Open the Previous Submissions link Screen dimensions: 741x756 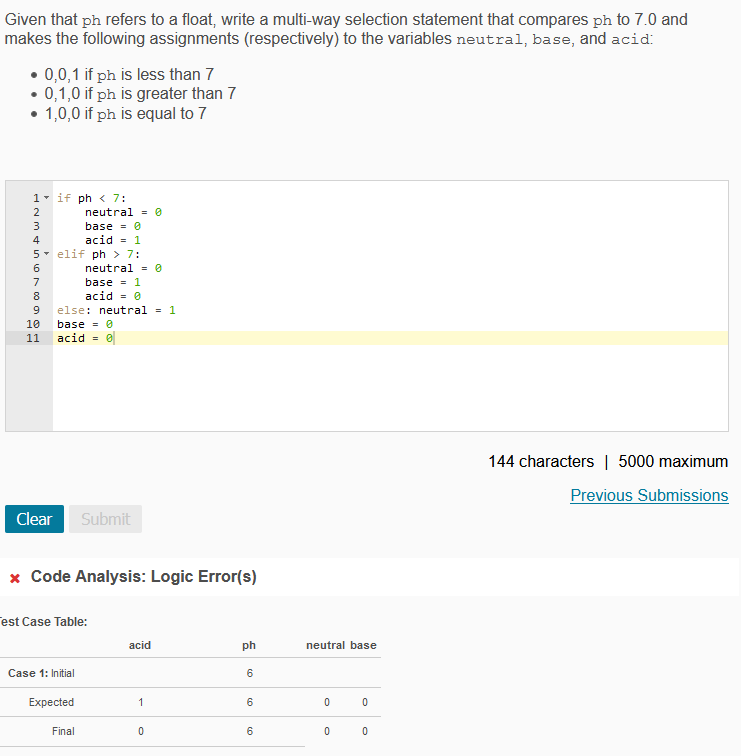click(649, 495)
